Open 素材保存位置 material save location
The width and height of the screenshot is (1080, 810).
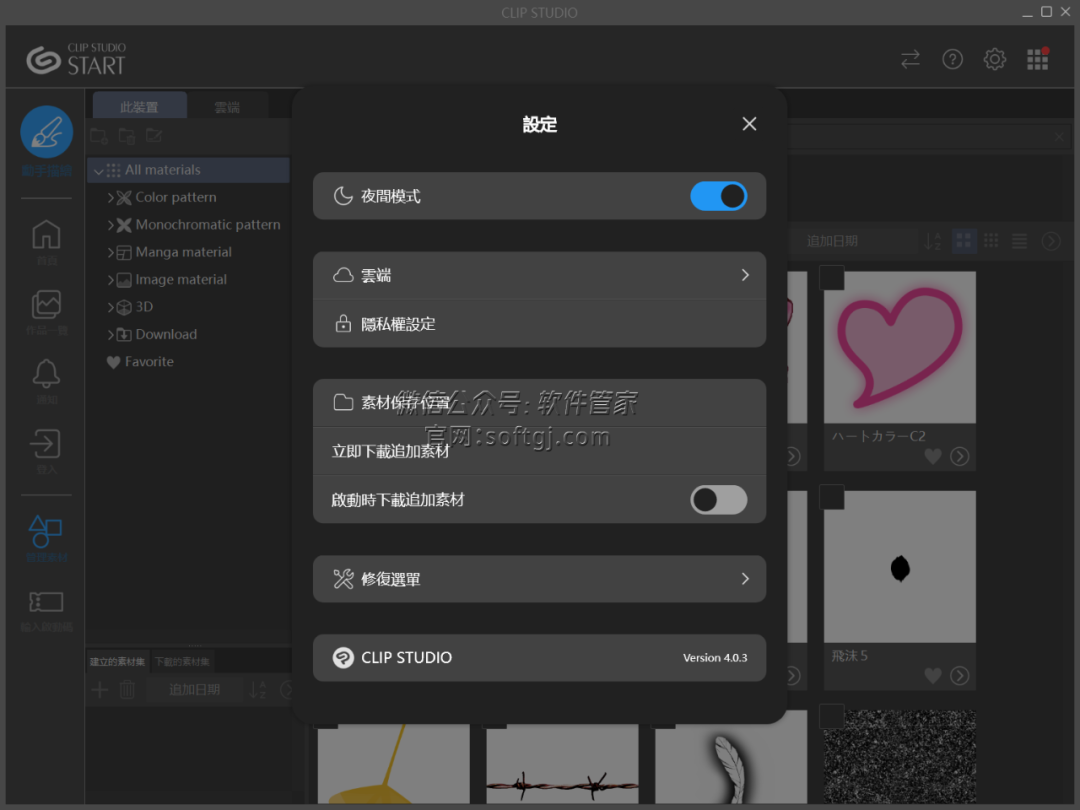(539, 403)
